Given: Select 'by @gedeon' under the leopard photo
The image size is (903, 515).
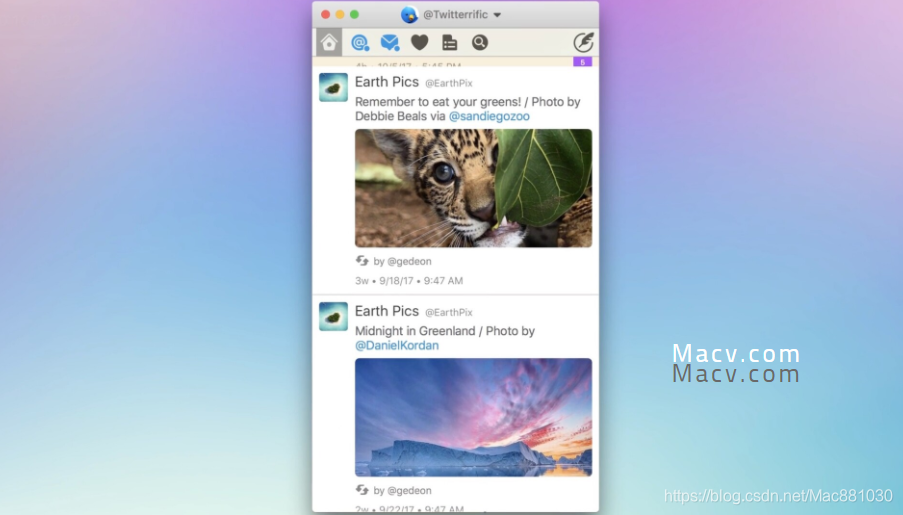Looking at the screenshot, I should tap(403, 262).
